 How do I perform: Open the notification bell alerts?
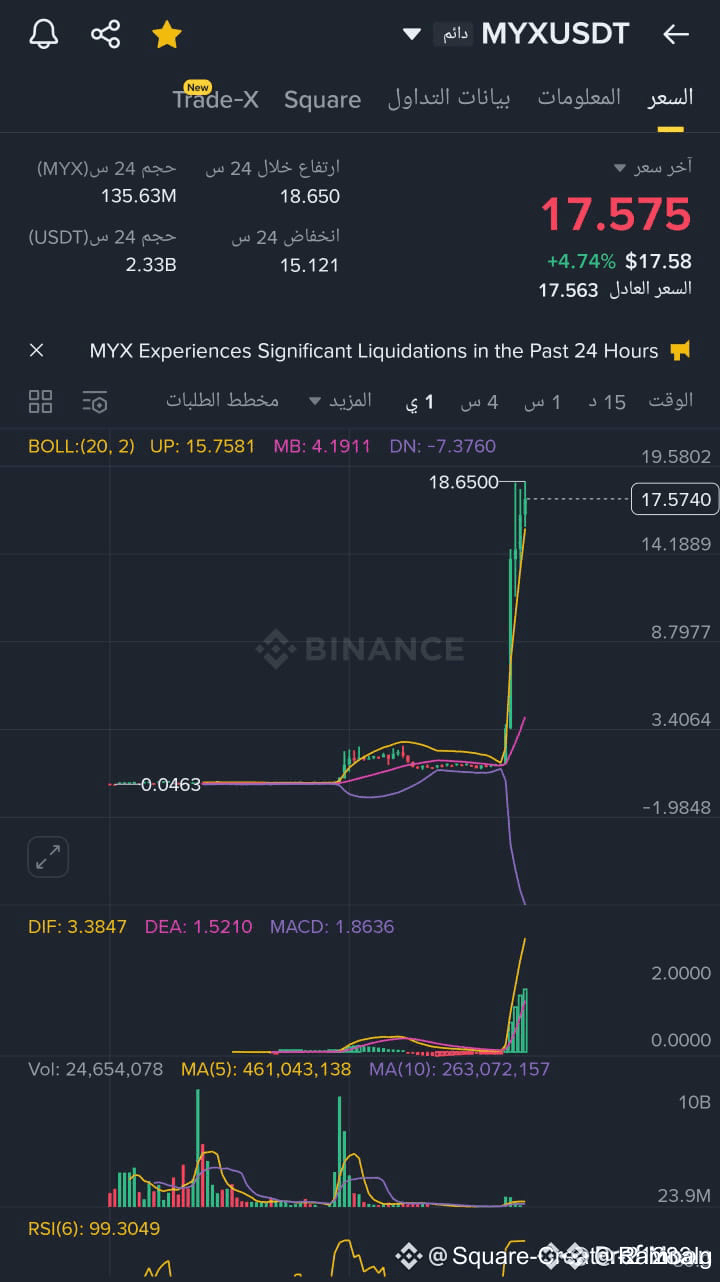43,35
